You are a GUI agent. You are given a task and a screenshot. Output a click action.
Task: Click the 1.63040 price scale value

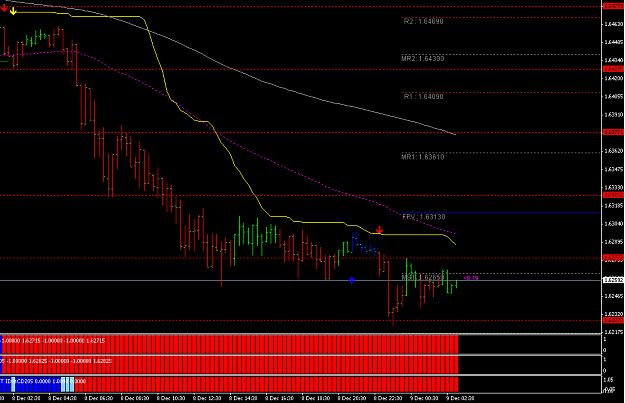[613, 224]
